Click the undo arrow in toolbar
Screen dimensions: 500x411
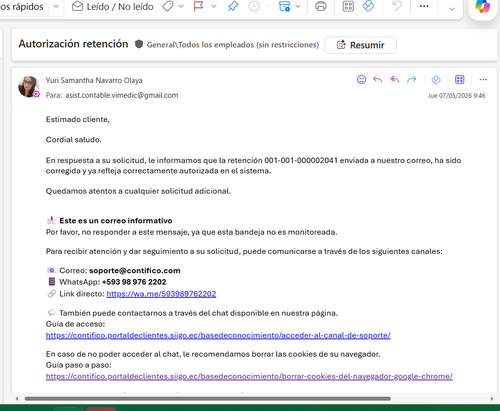(x=397, y=6)
